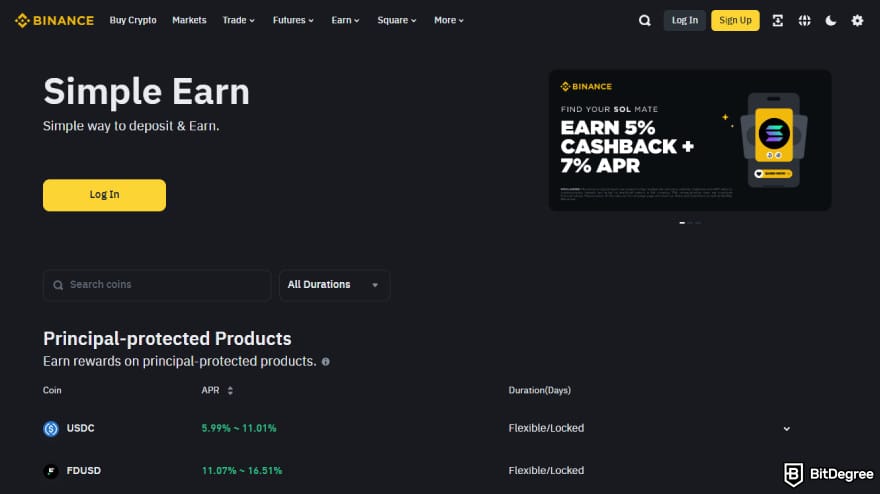The image size is (880, 494).
Task: Open the More dropdown menu
Action: click(x=449, y=20)
